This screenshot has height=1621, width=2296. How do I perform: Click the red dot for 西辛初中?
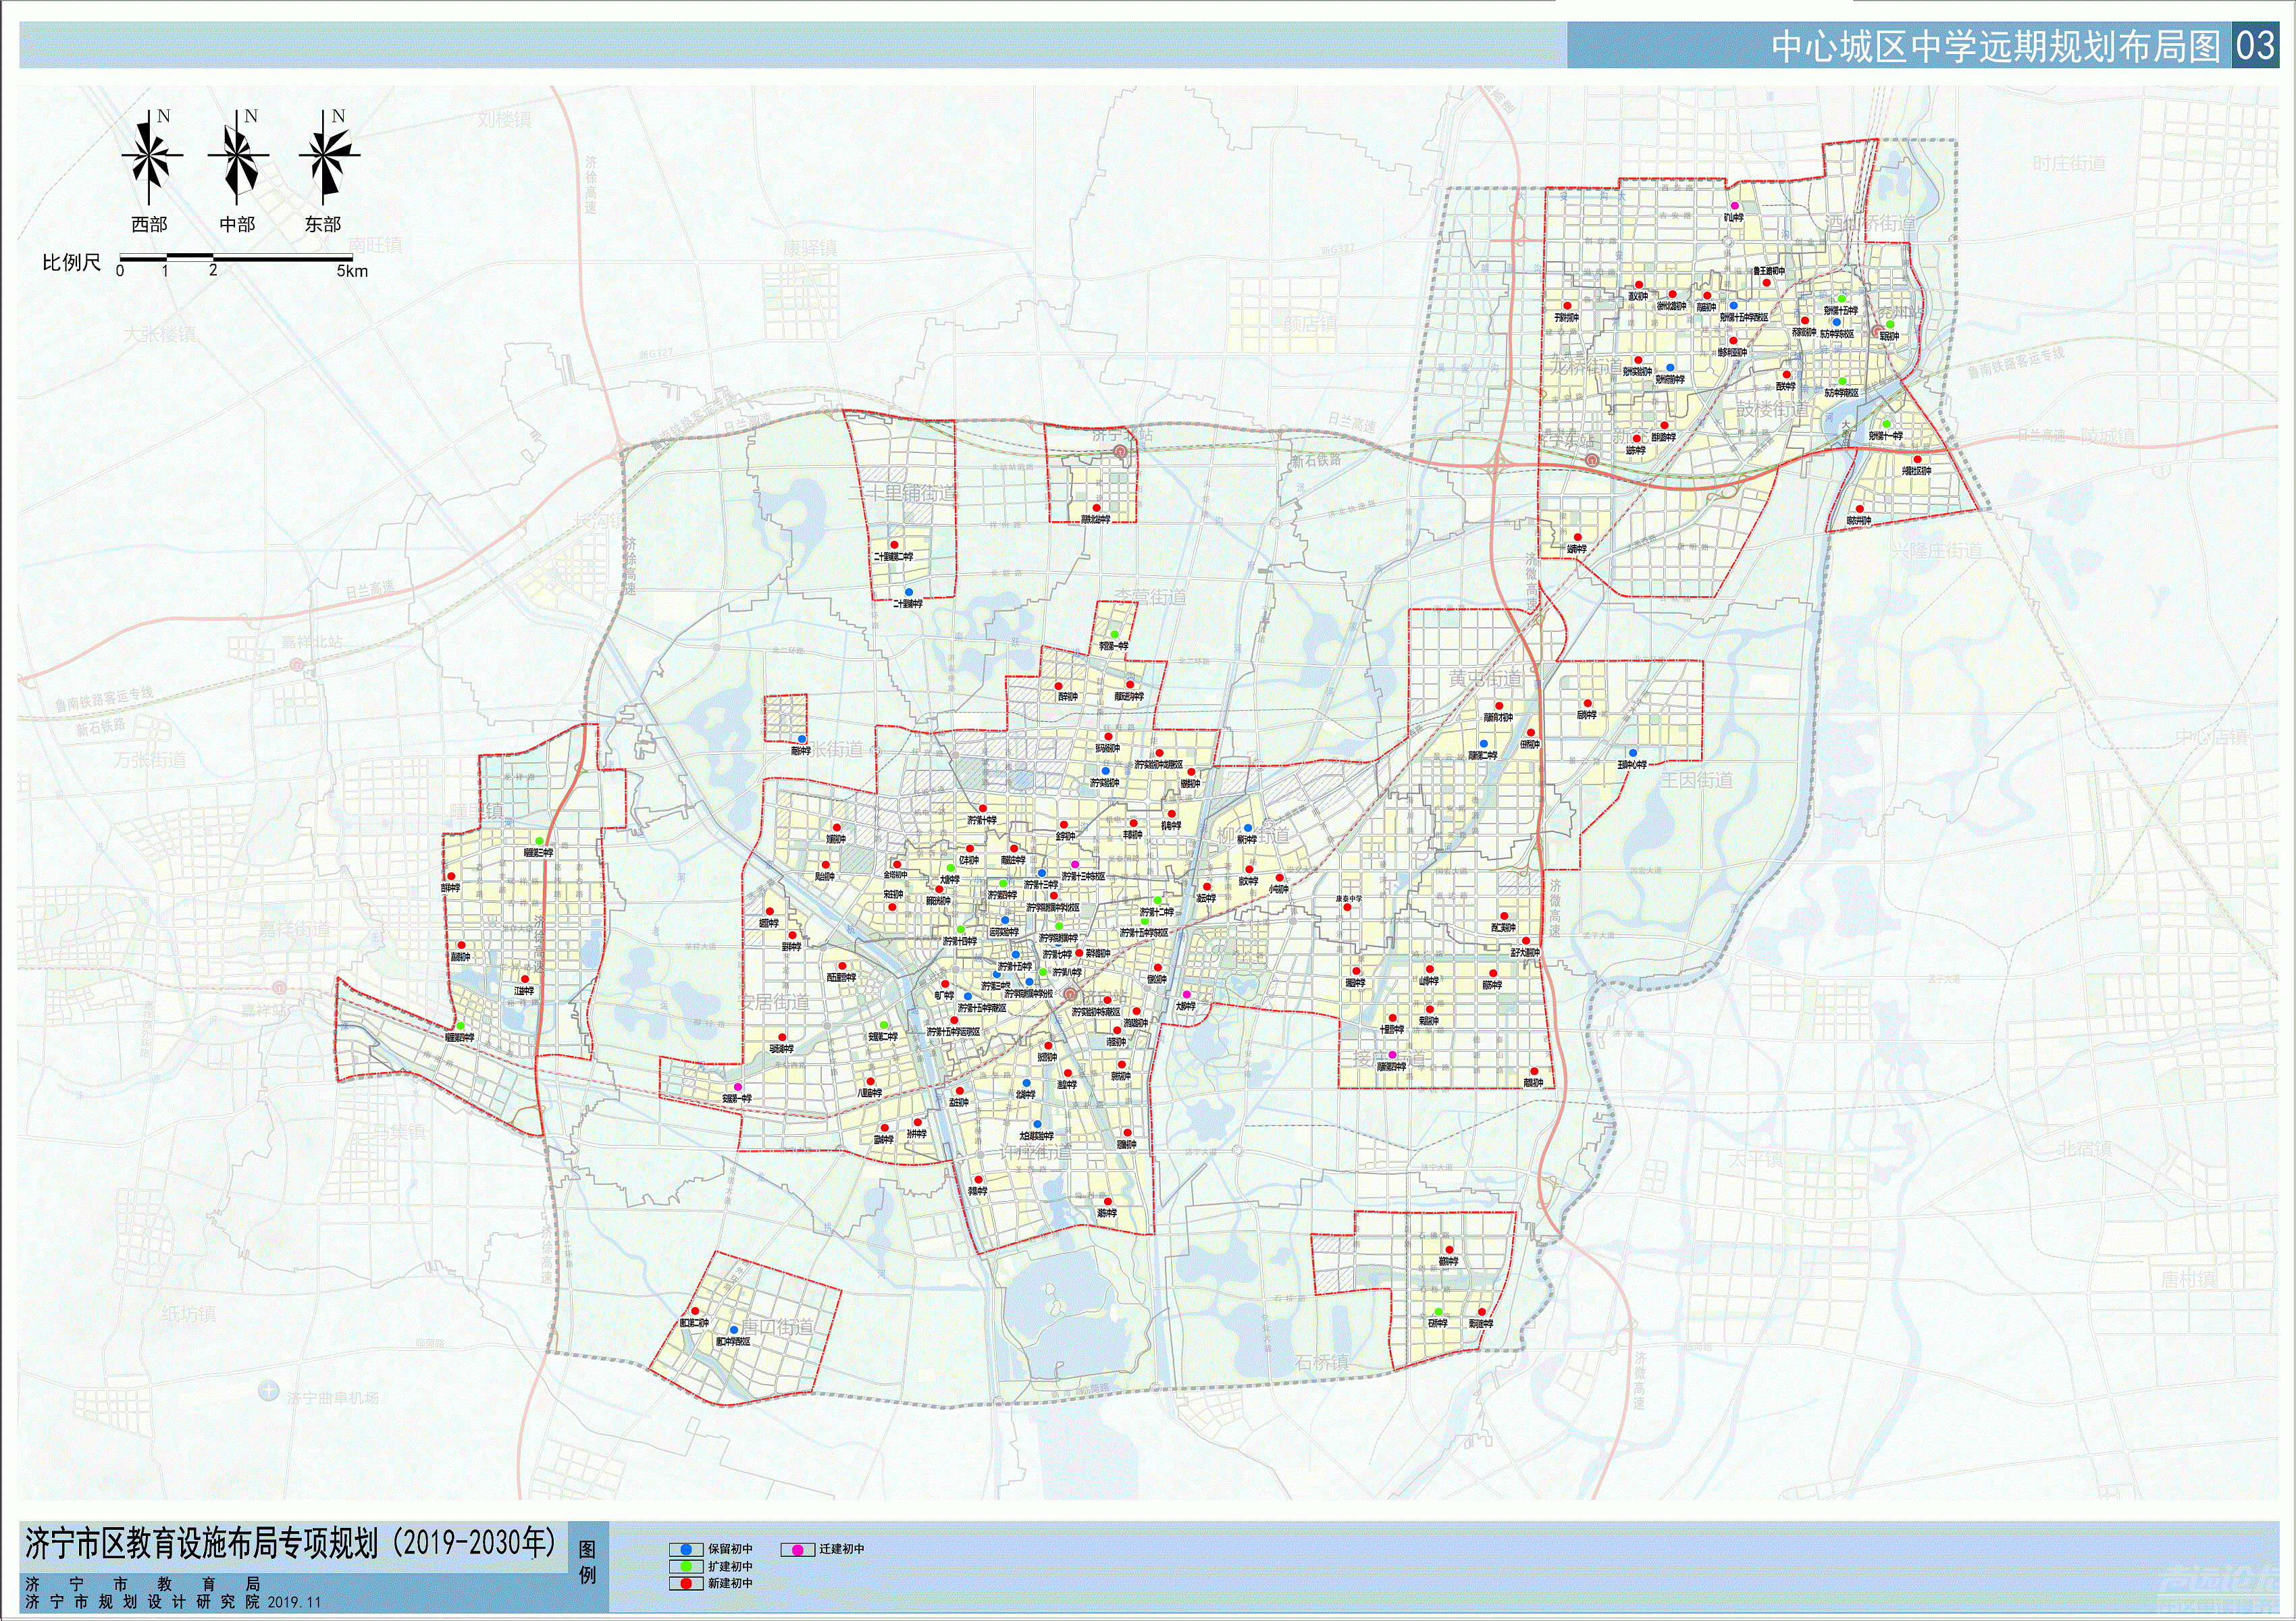click(1059, 686)
